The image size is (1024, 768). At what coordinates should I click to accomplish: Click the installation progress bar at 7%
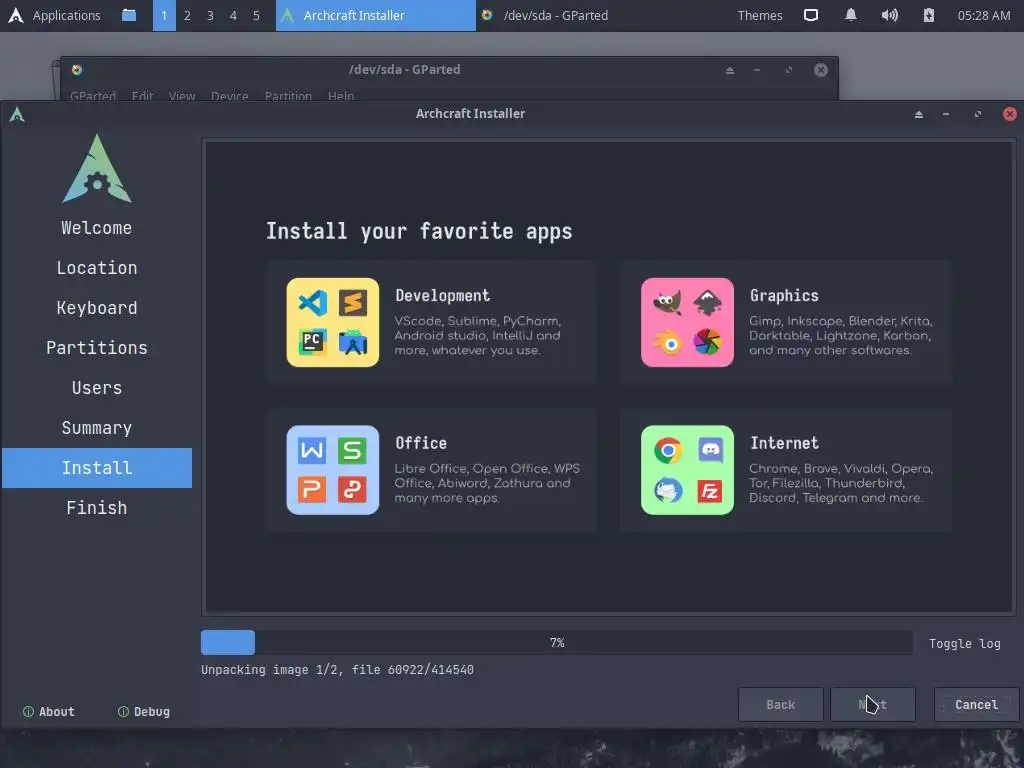[x=556, y=643]
